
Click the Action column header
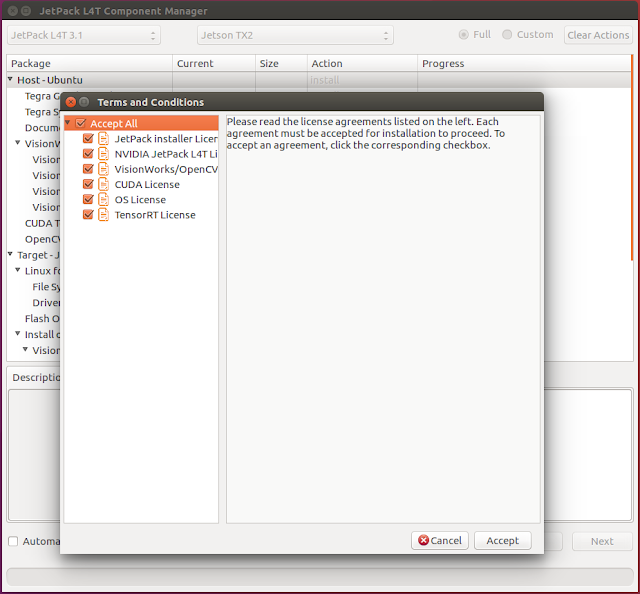(x=362, y=64)
